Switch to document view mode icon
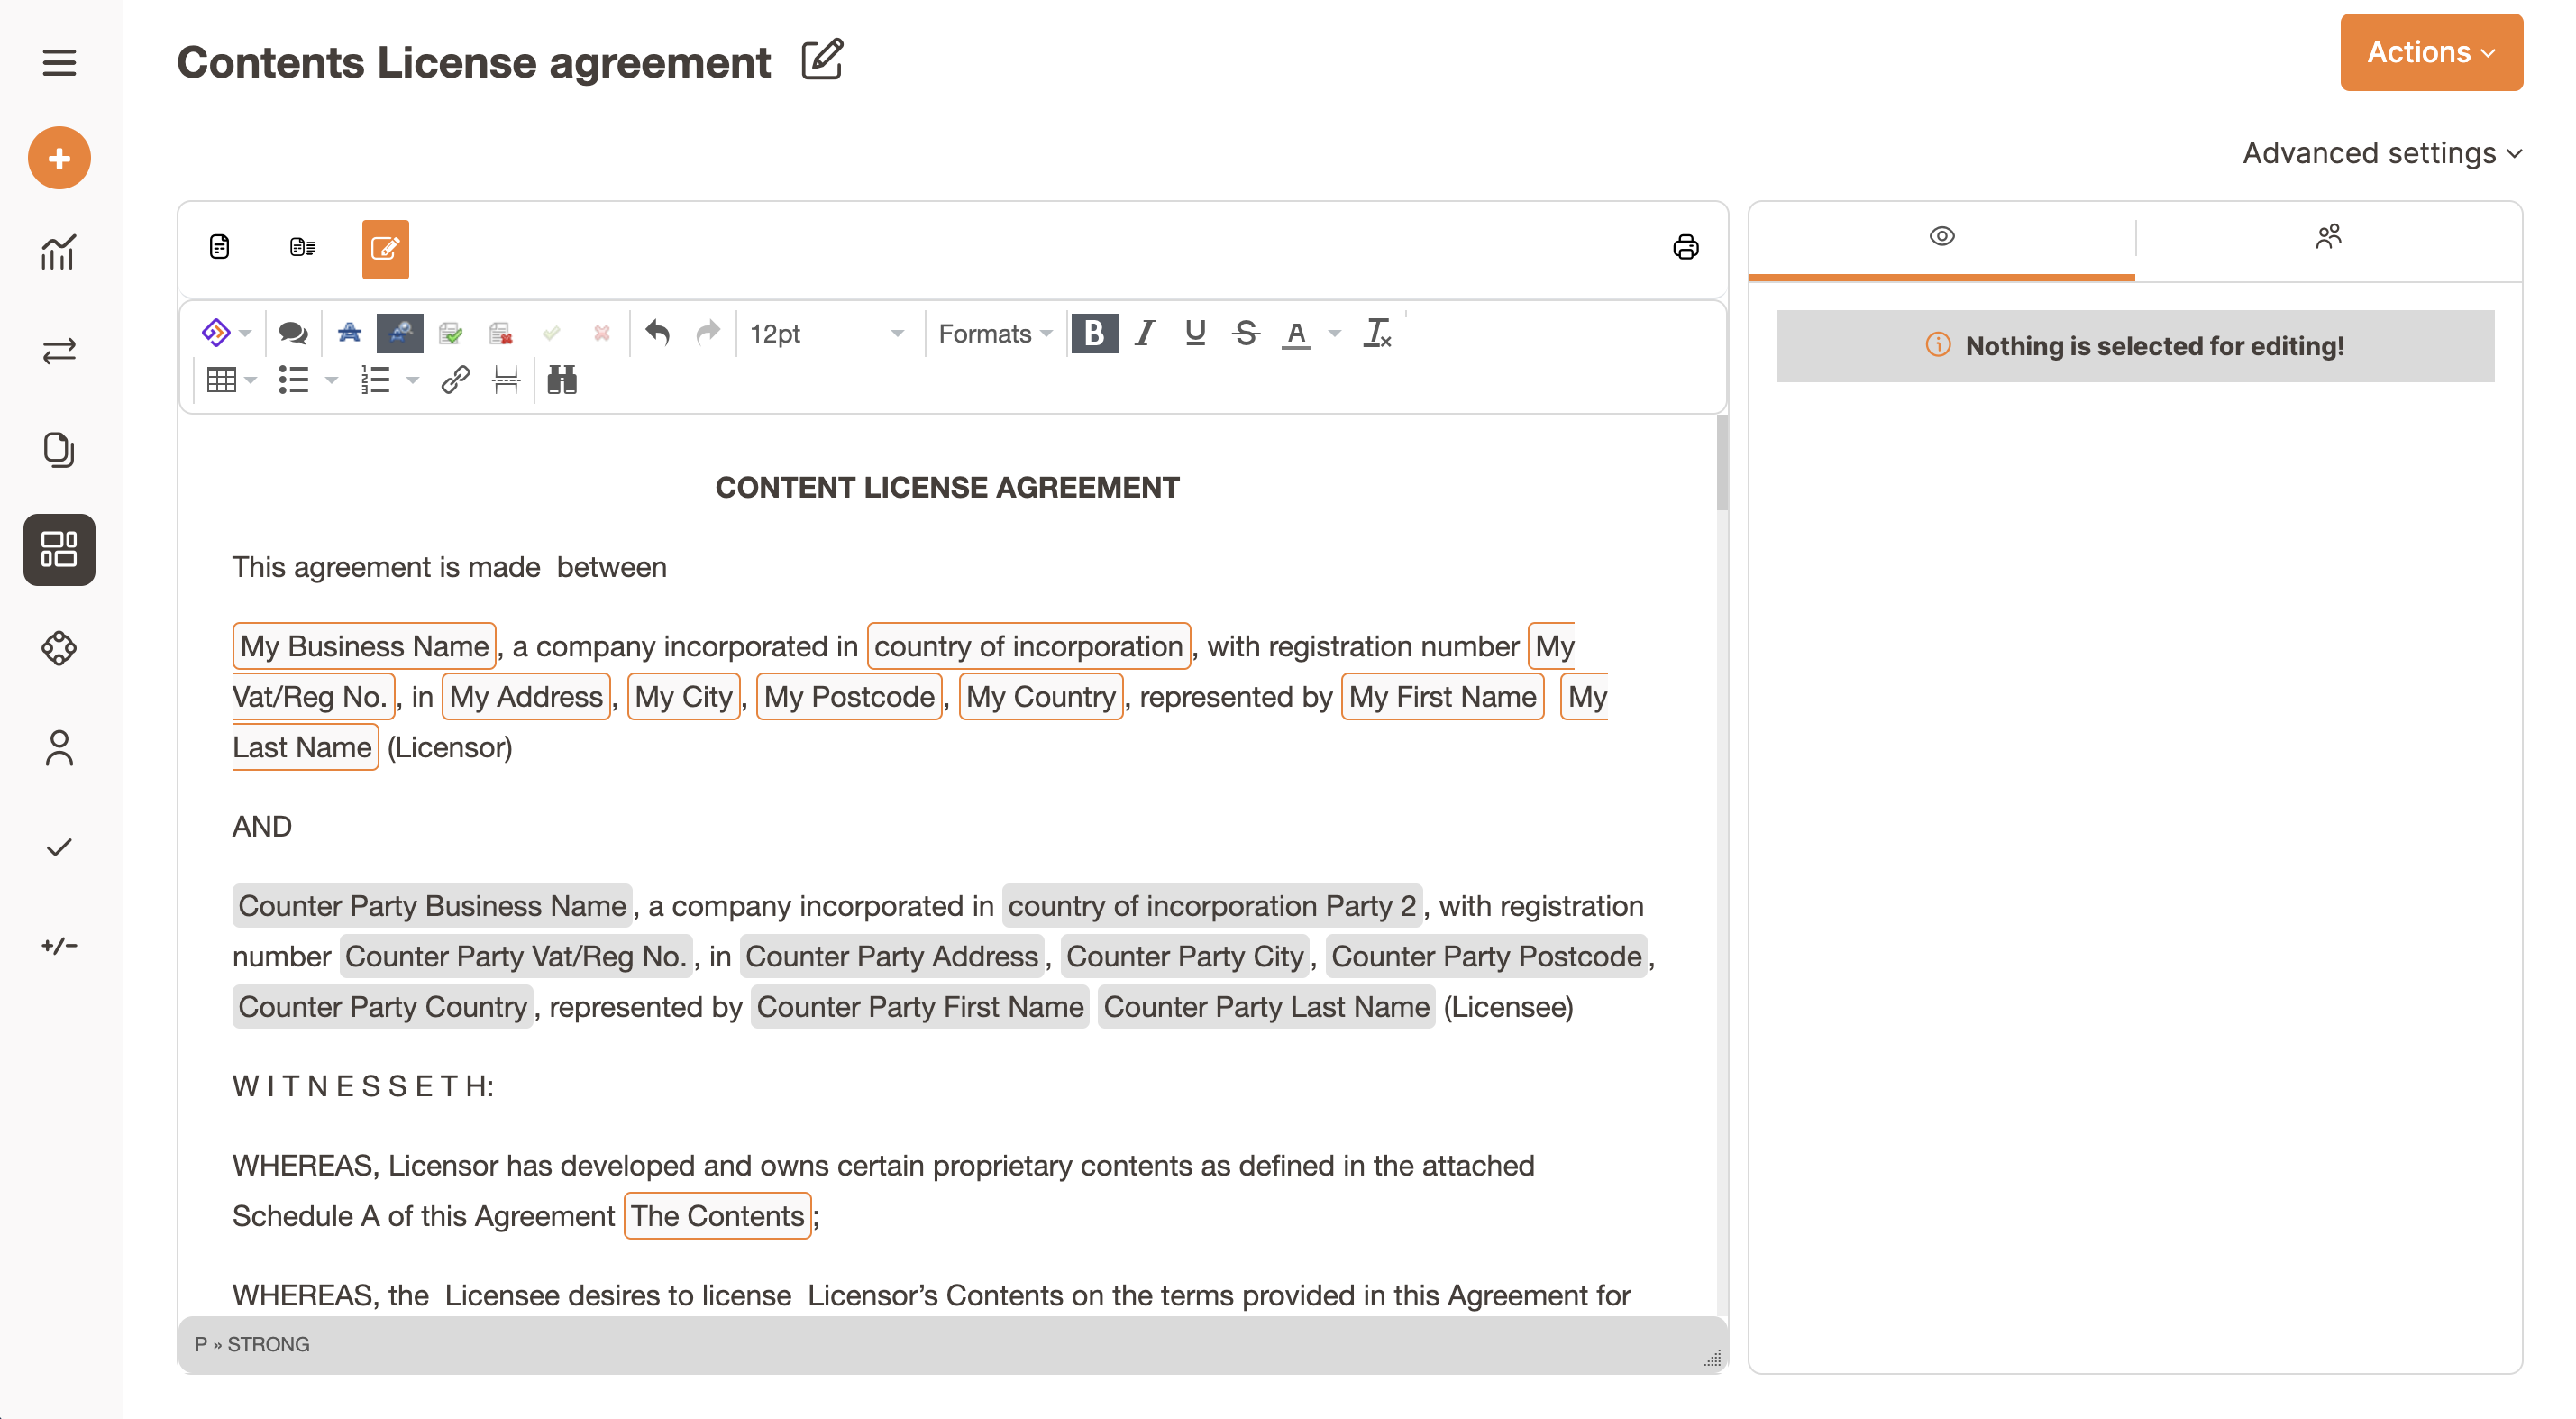This screenshot has width=2576, height=1419. coord(220,247)
